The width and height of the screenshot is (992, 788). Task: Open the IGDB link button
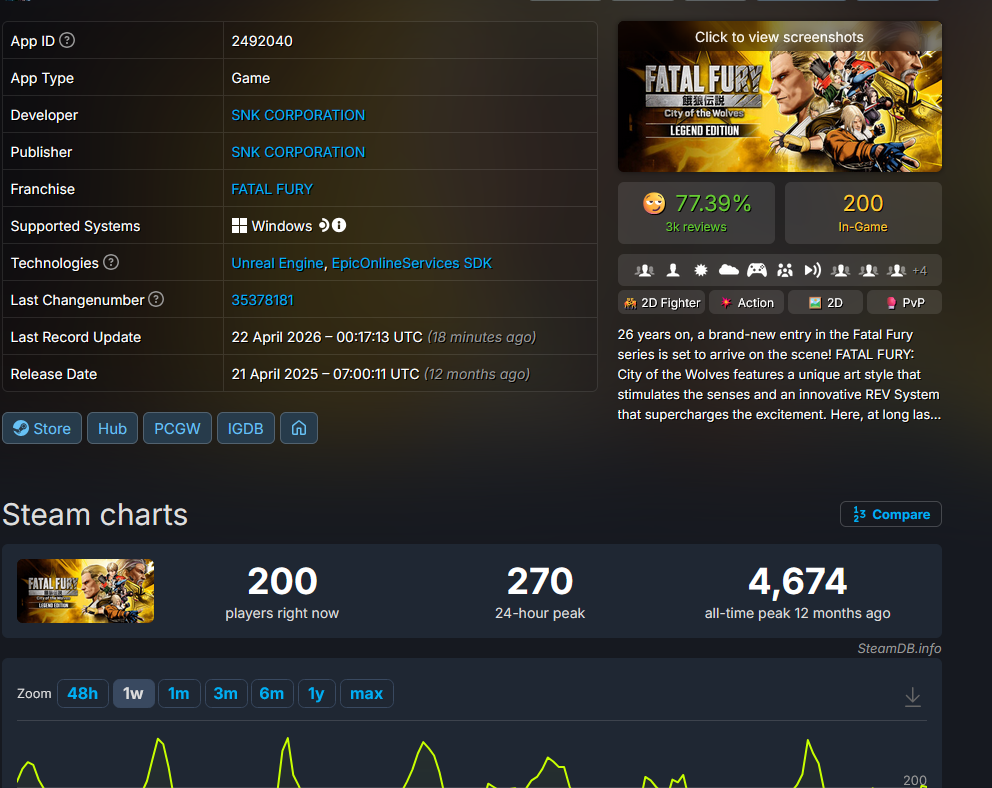[x=245, y=428]
